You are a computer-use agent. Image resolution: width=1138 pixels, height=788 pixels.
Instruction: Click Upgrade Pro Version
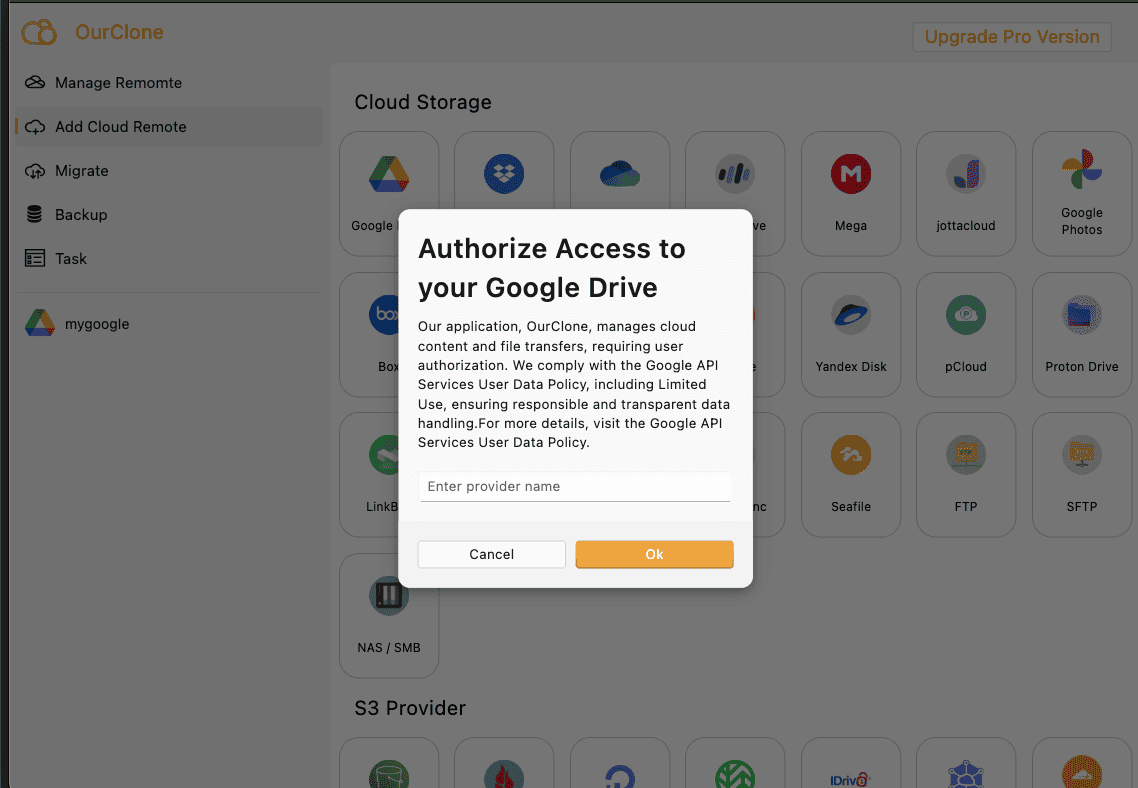(x=1011, y=36)
